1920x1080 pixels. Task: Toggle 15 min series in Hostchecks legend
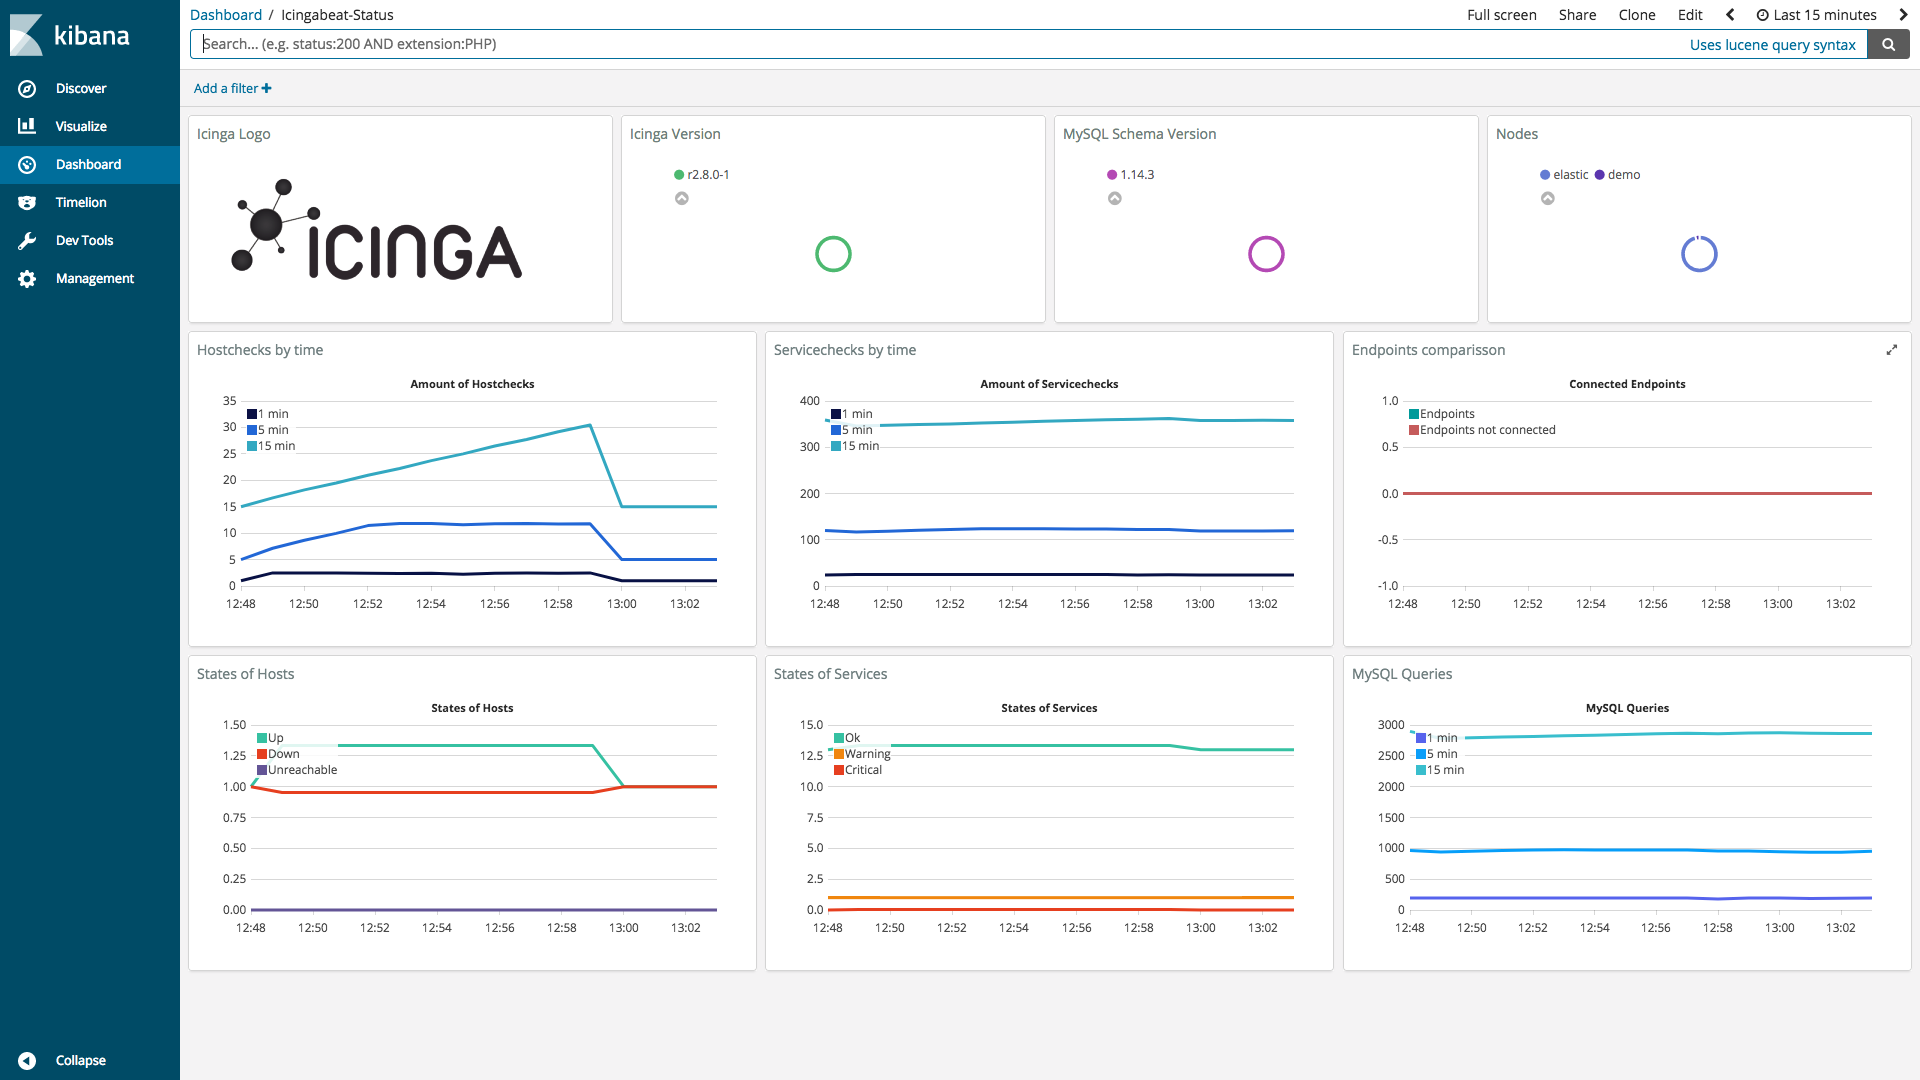[x=271, y=446]
